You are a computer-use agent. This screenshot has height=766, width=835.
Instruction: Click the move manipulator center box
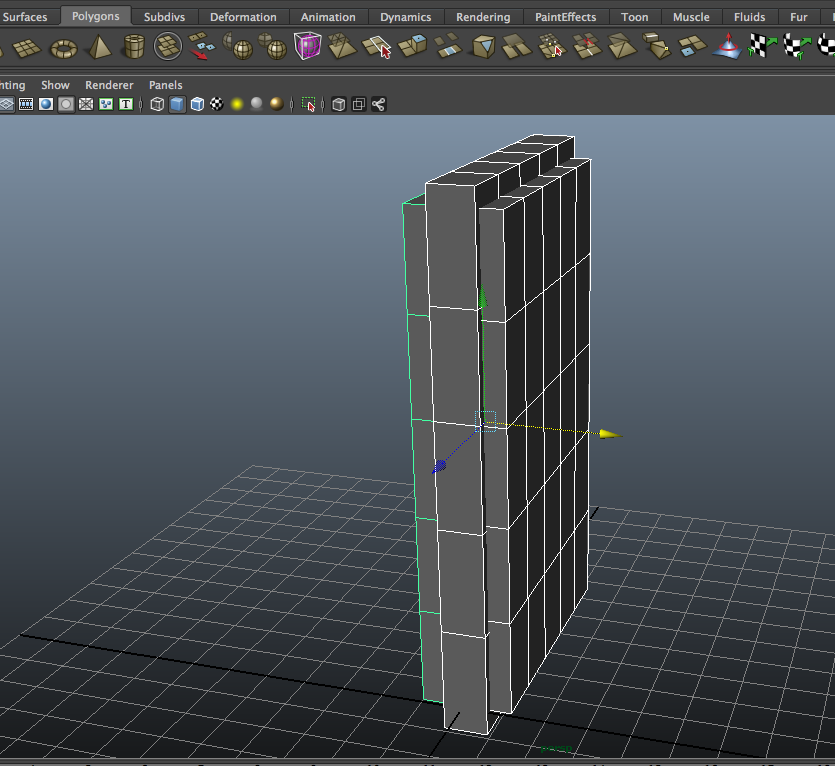point(486,421)
